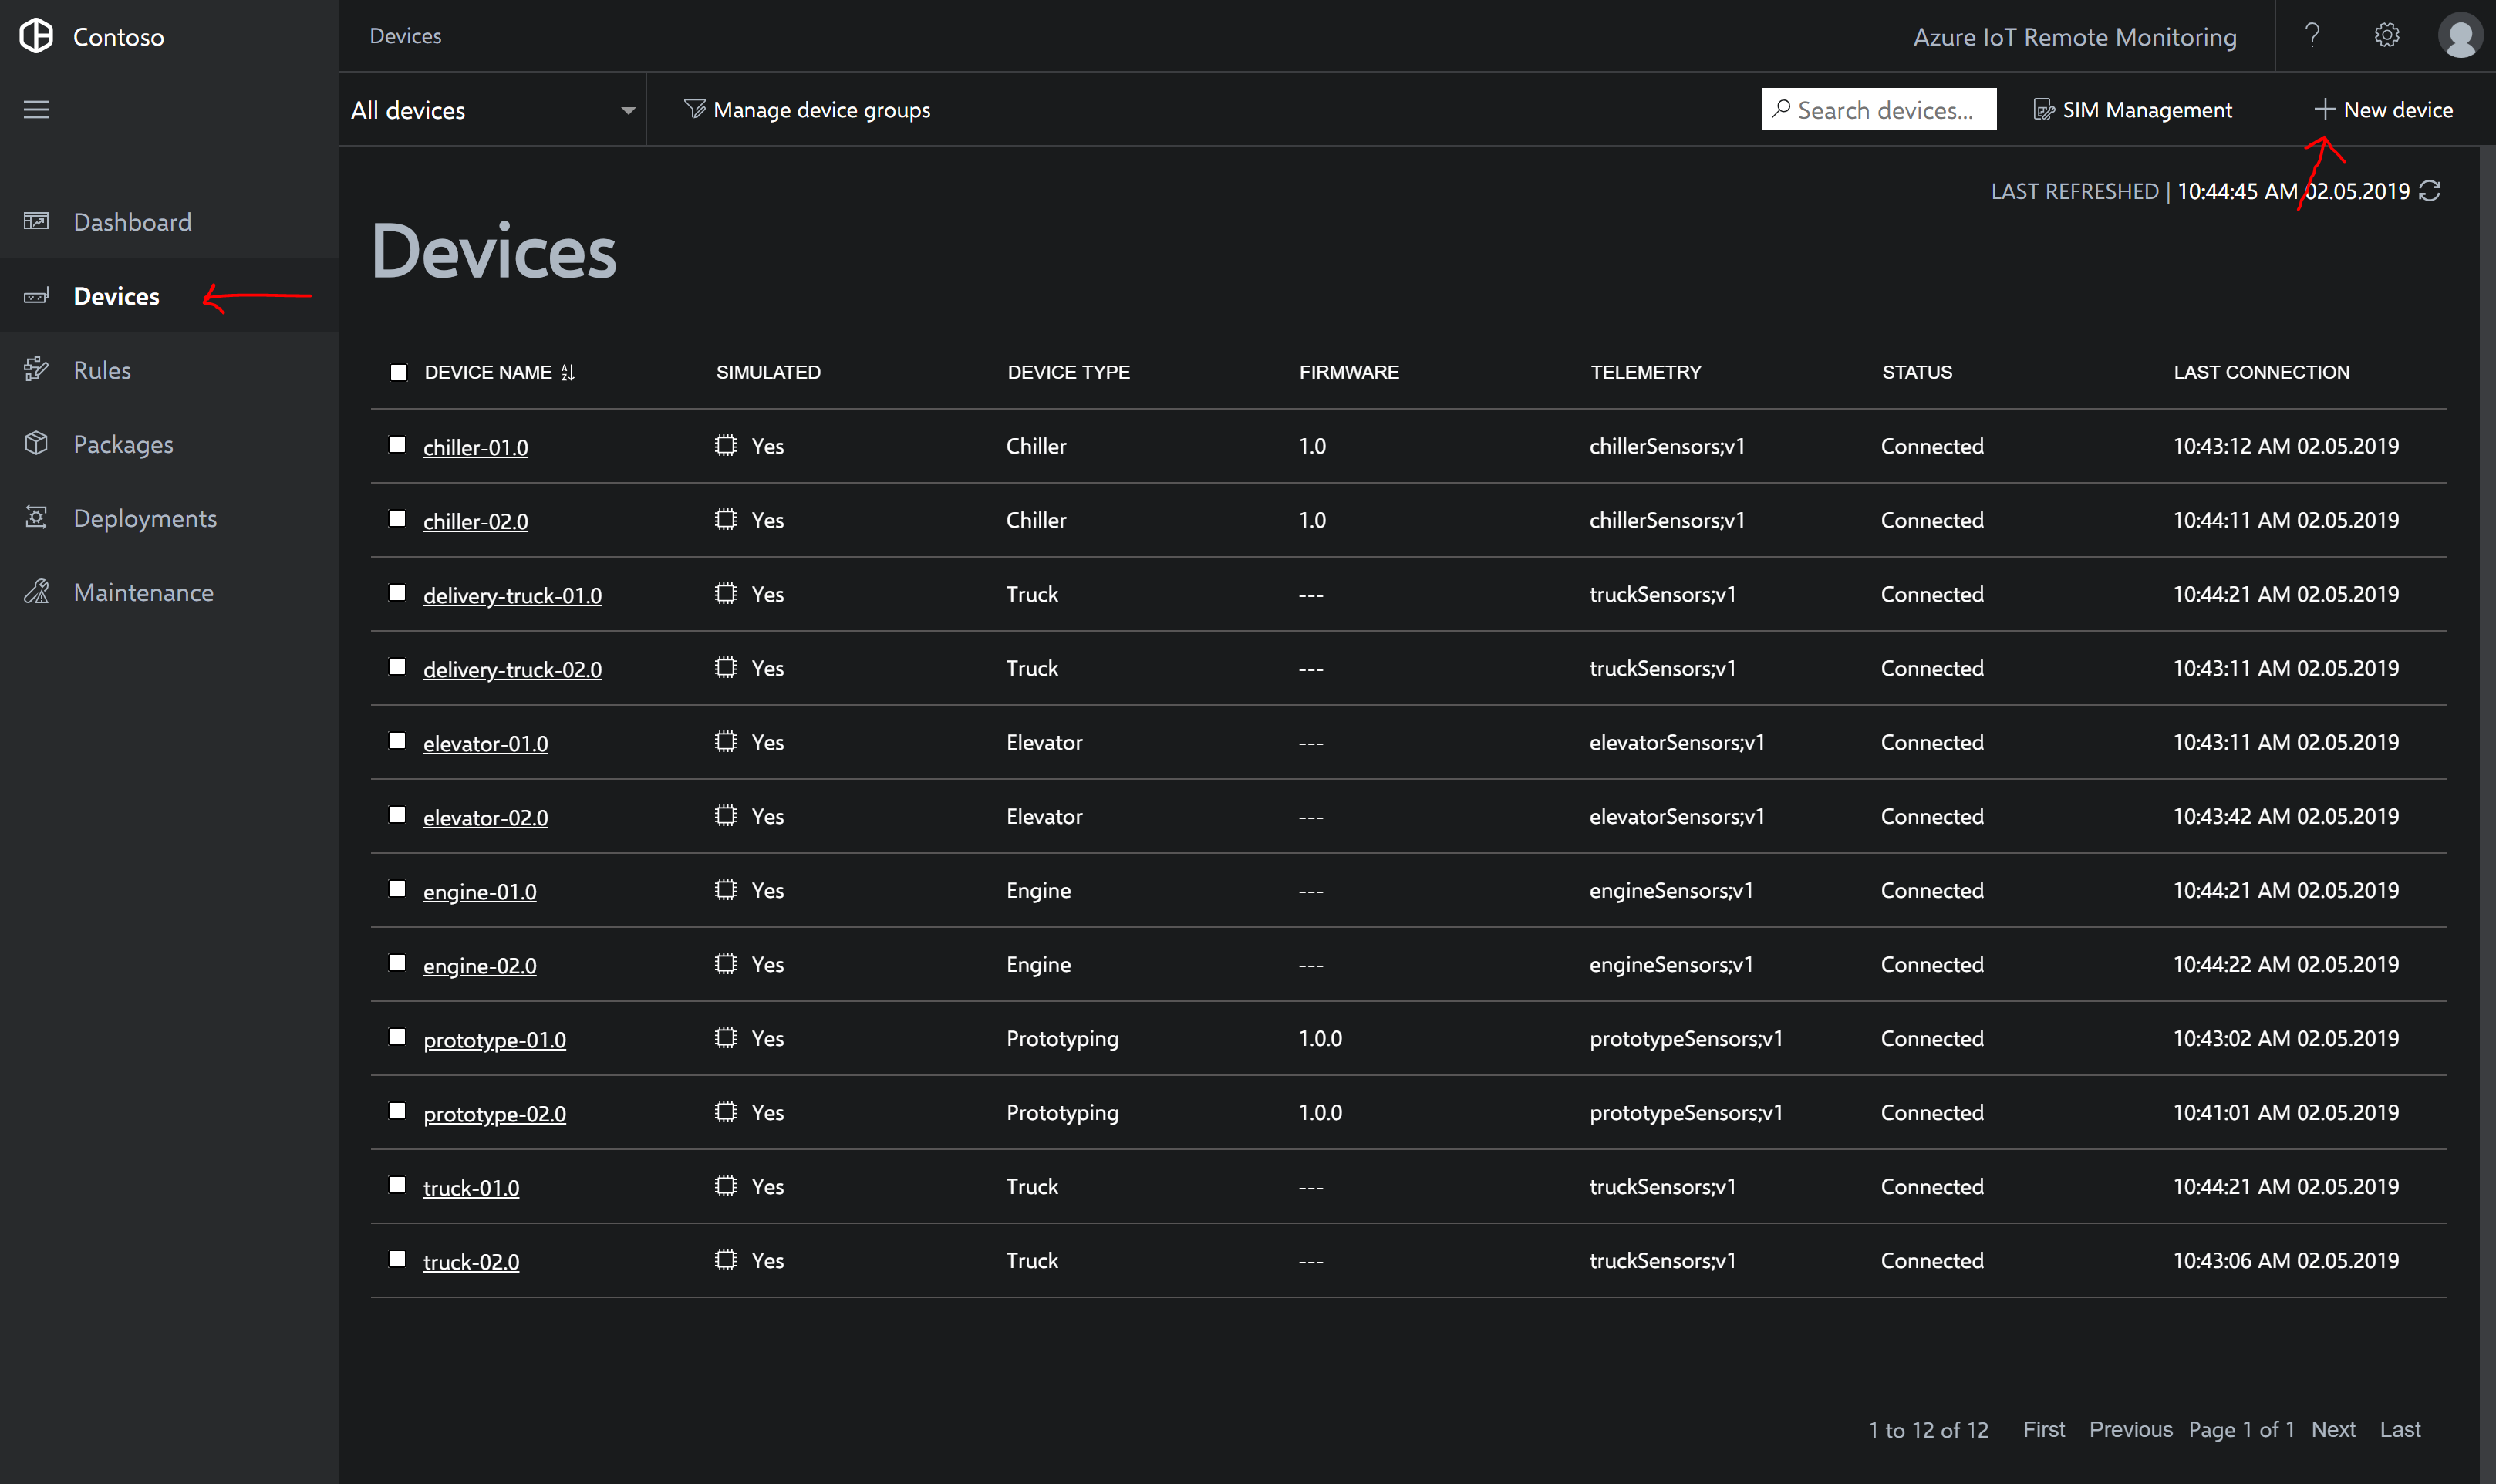This screenshot has height=1484, width=2496.
Task: Click the Contoso logo icon
Action: point(36,36)
